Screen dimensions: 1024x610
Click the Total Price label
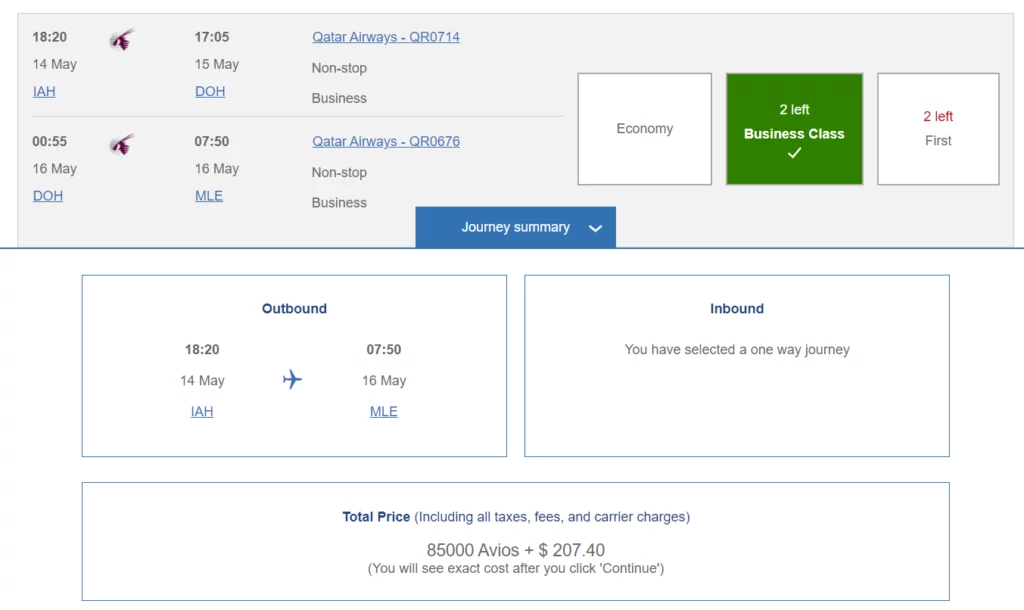click(376, 517)
